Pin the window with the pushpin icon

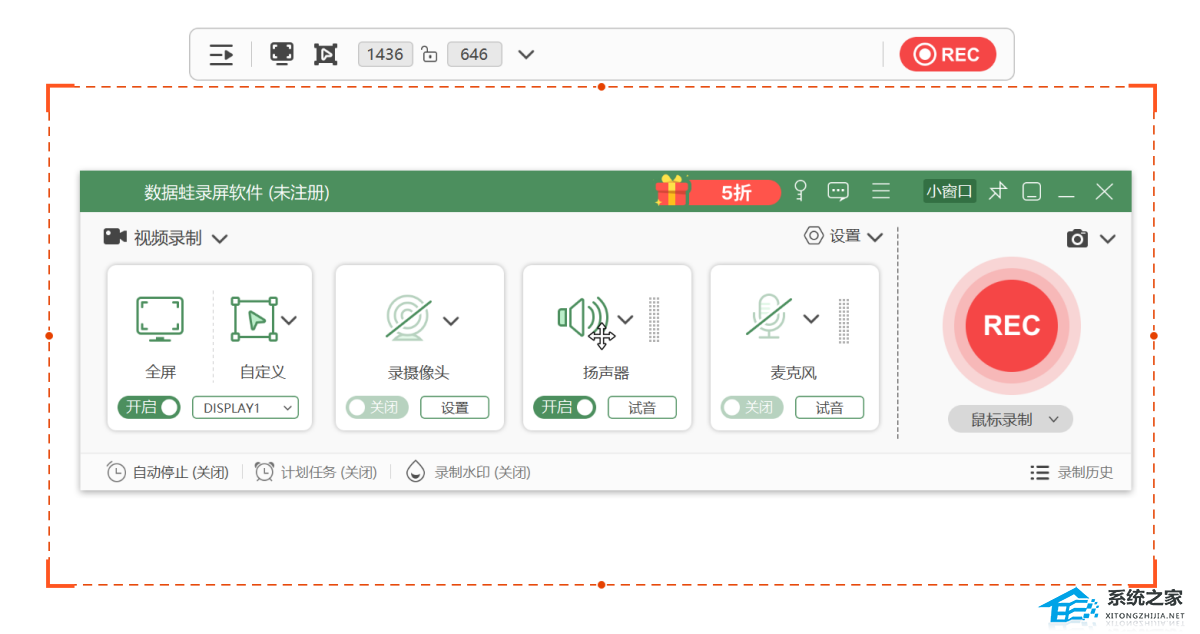click(997, 191)
